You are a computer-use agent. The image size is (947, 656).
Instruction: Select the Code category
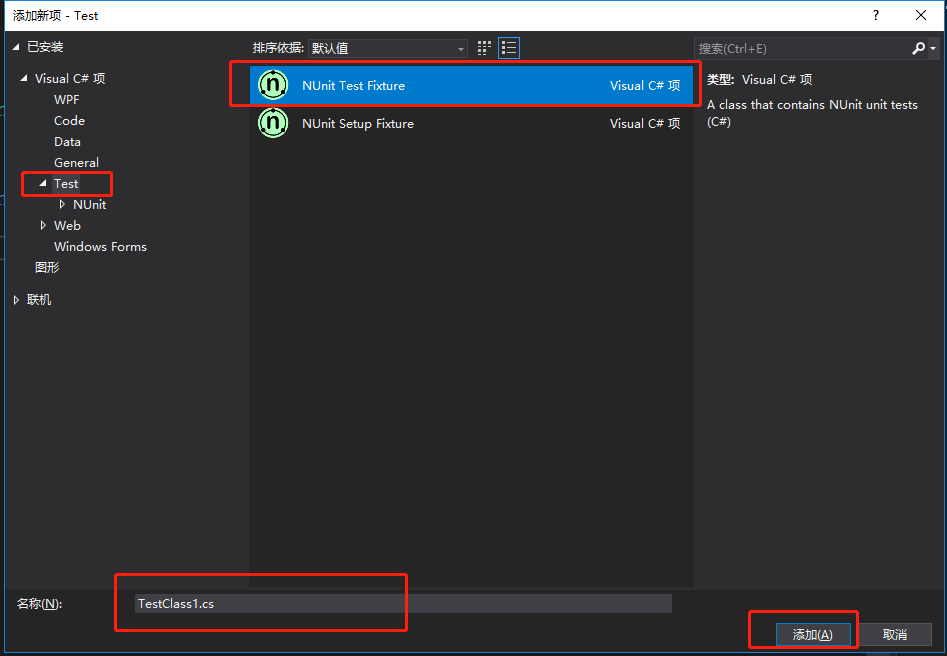pos(69,120)
